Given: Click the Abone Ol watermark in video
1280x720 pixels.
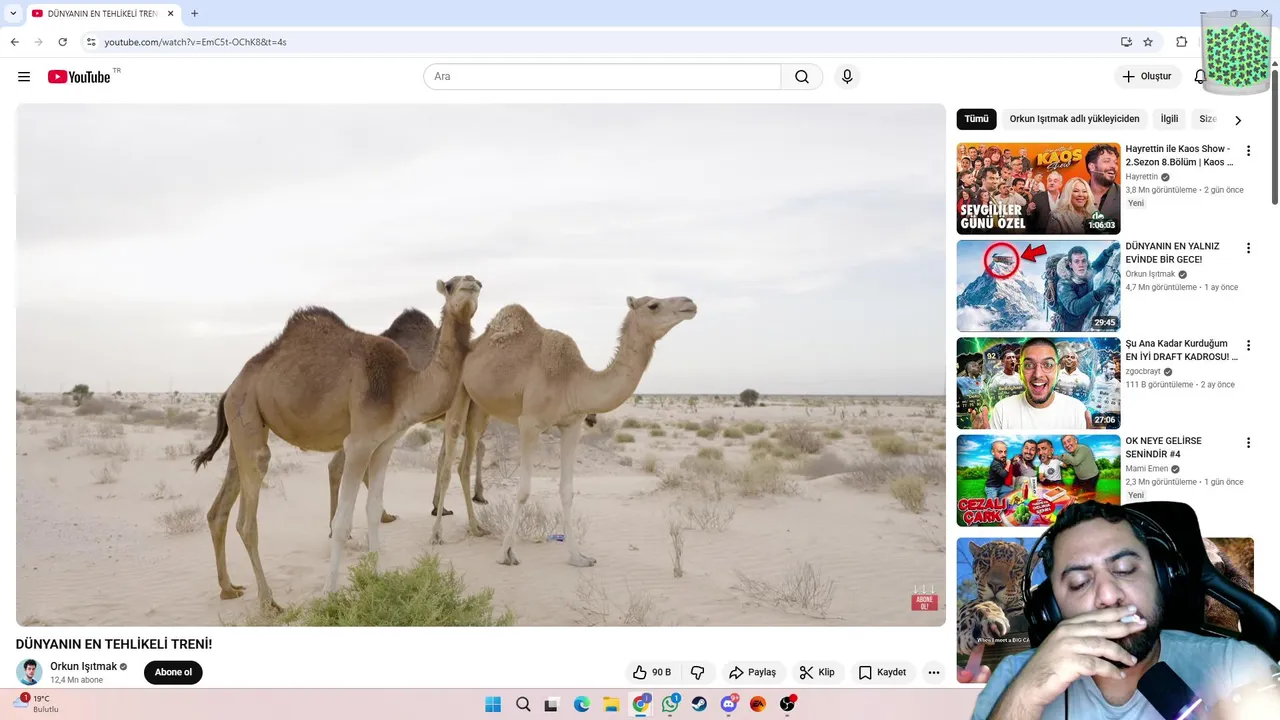Looking at the screenshot, I should click(924, 598).
